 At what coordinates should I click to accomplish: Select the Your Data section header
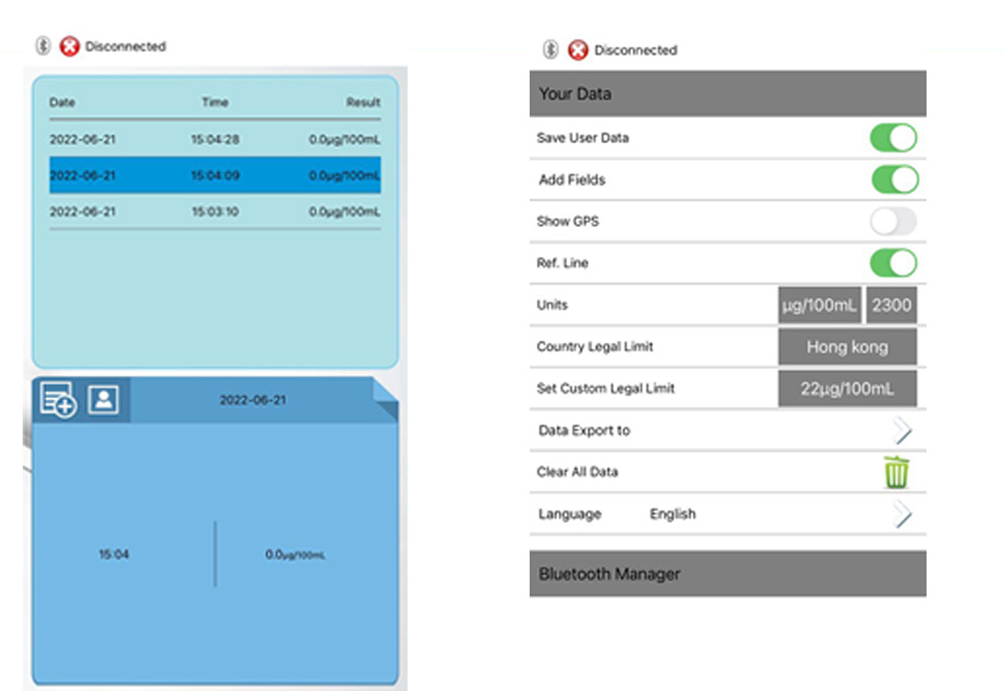727,94
